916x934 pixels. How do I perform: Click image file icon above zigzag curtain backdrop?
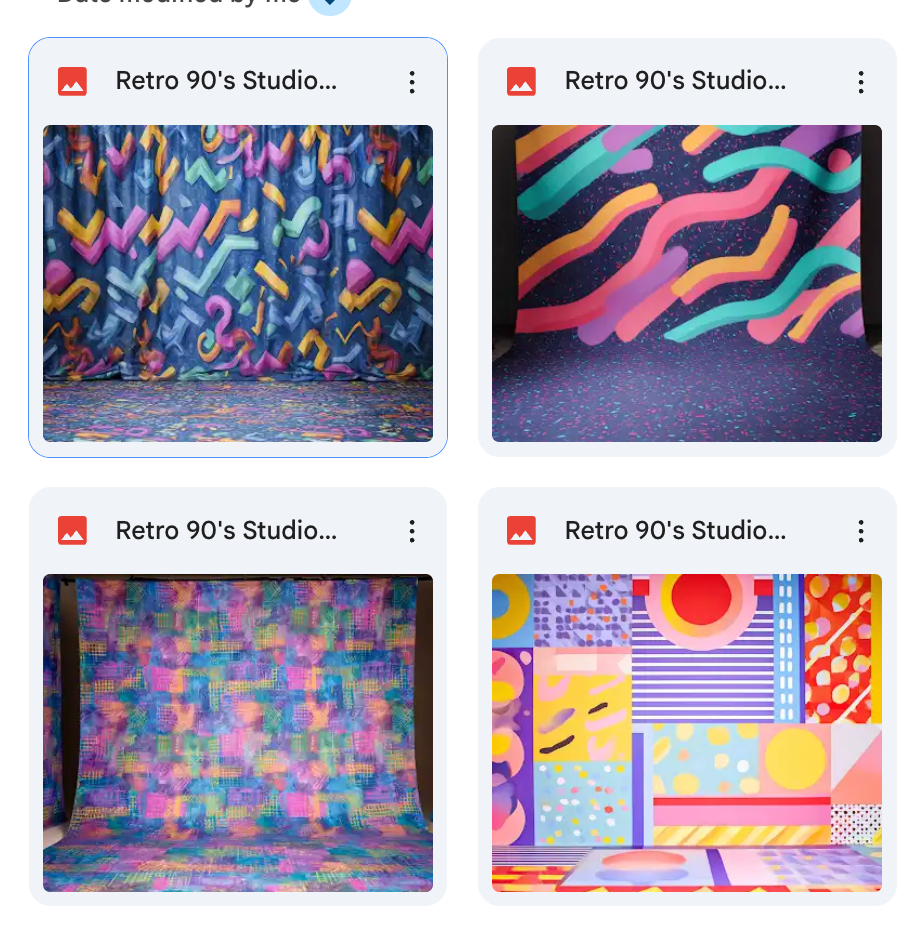pos(72,82)
